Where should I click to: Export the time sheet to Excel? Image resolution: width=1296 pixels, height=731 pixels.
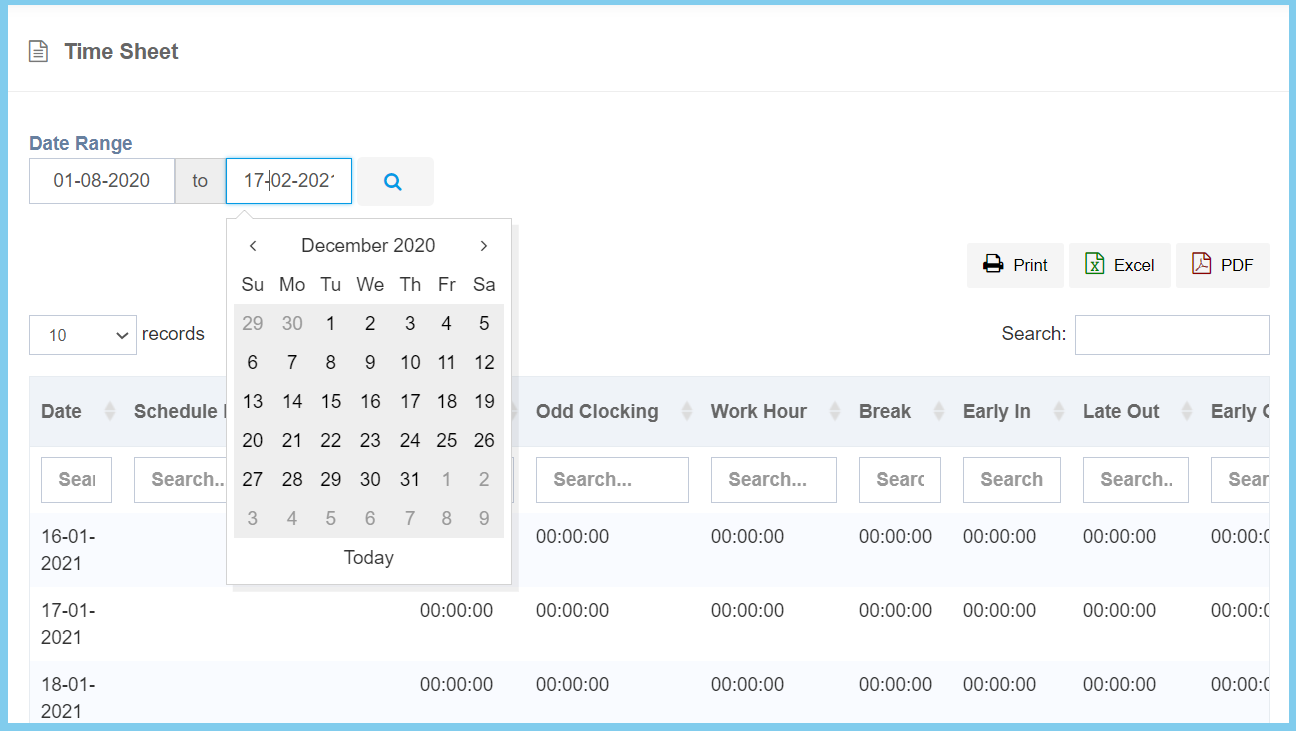(x=1119, y=265)
